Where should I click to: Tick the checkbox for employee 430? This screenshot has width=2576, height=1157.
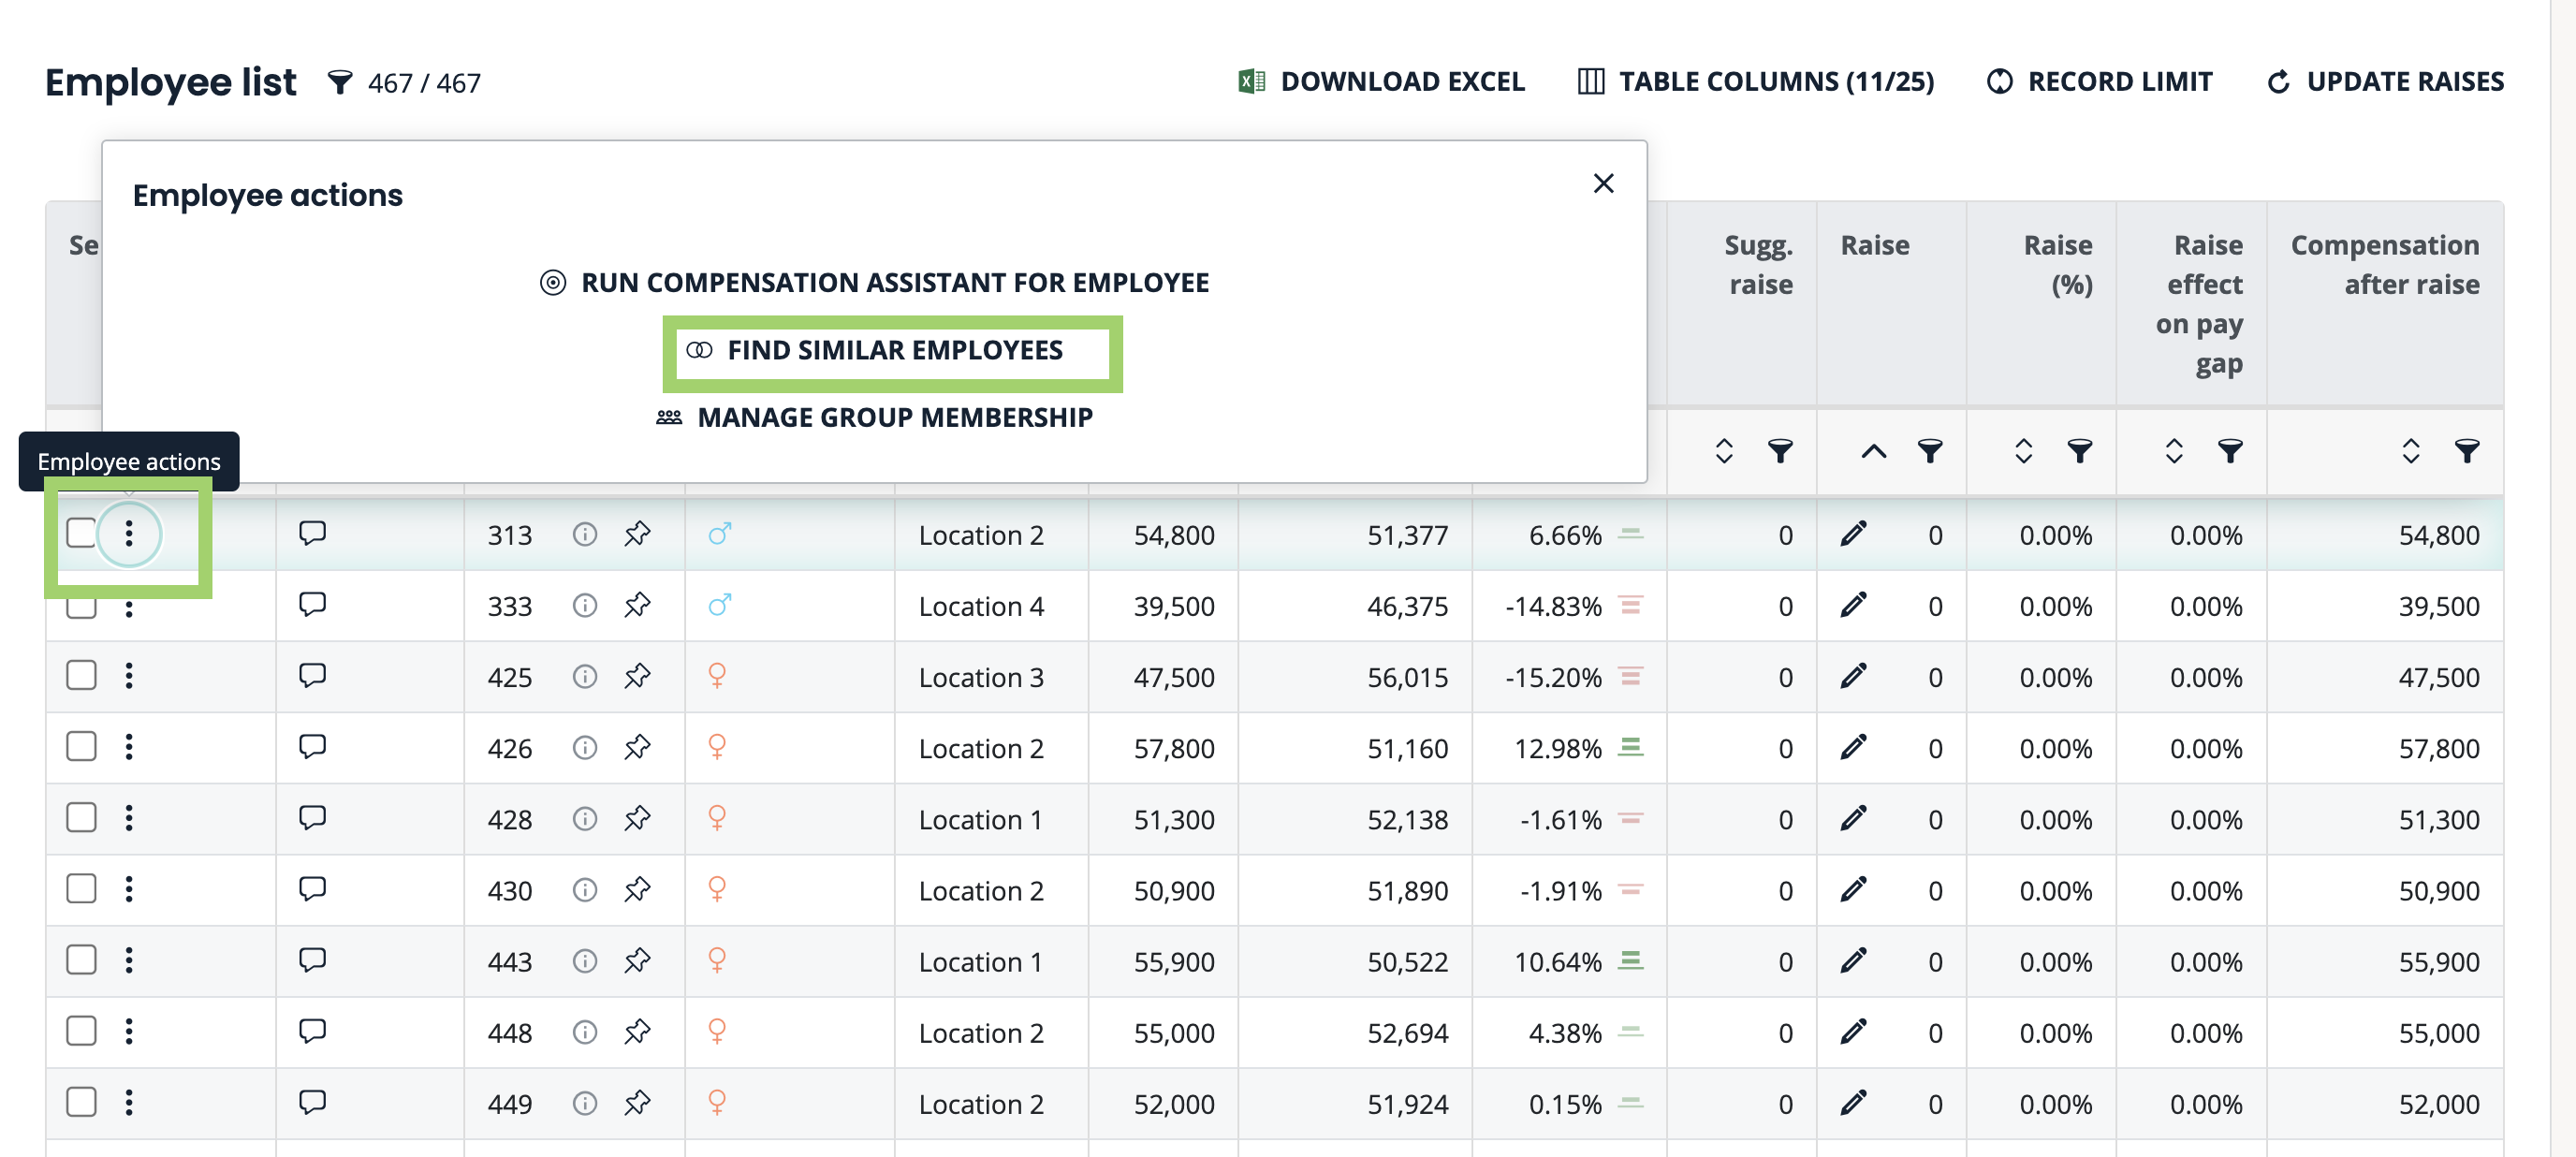point(81,888)
